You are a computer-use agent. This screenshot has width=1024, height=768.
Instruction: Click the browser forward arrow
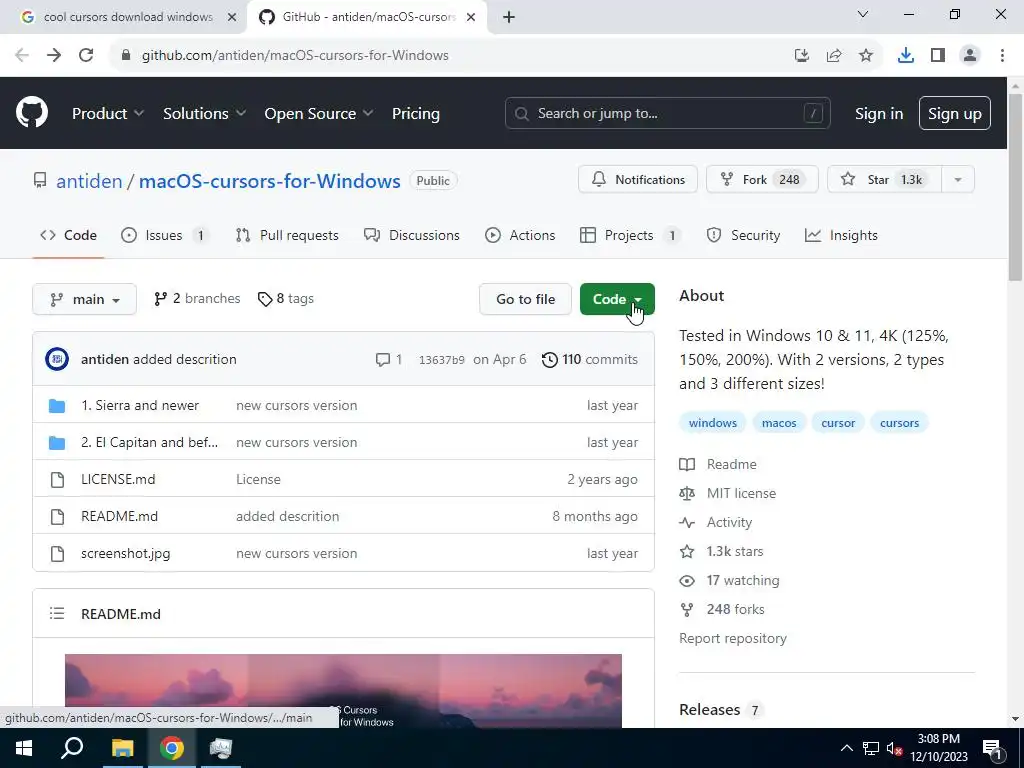(x=54, y=56)
